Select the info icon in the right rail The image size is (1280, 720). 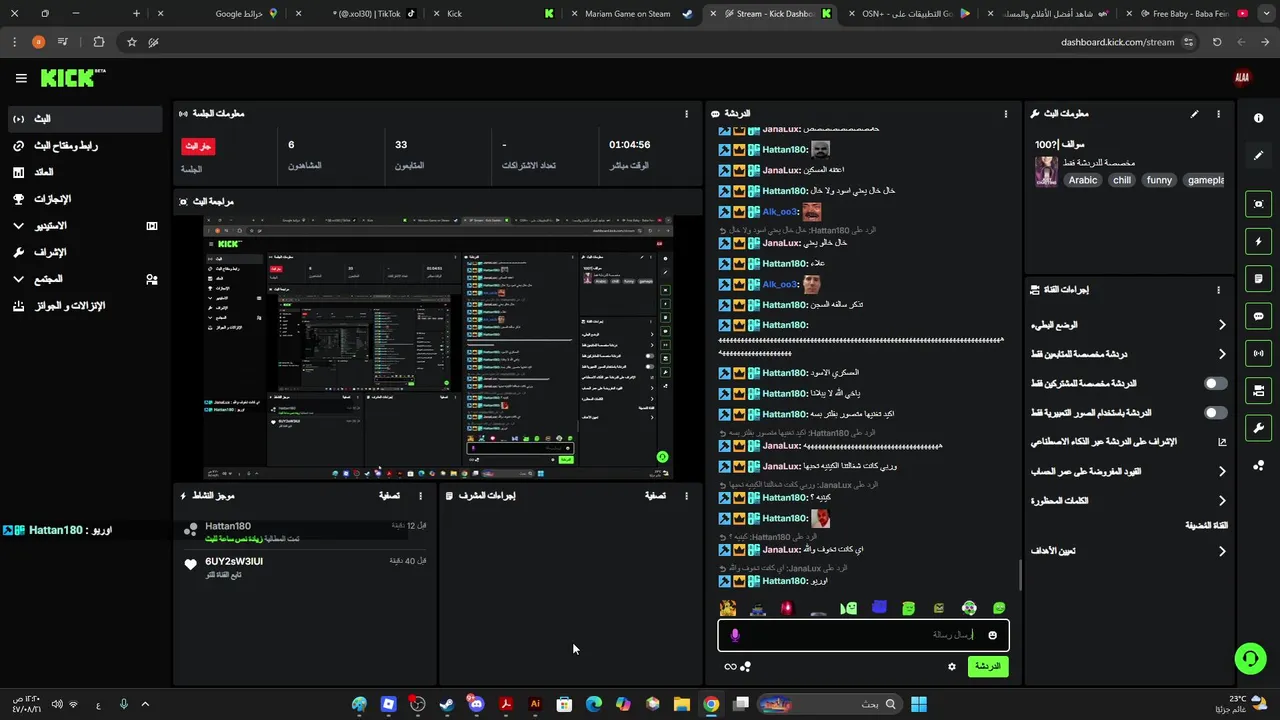[1258, 118]
